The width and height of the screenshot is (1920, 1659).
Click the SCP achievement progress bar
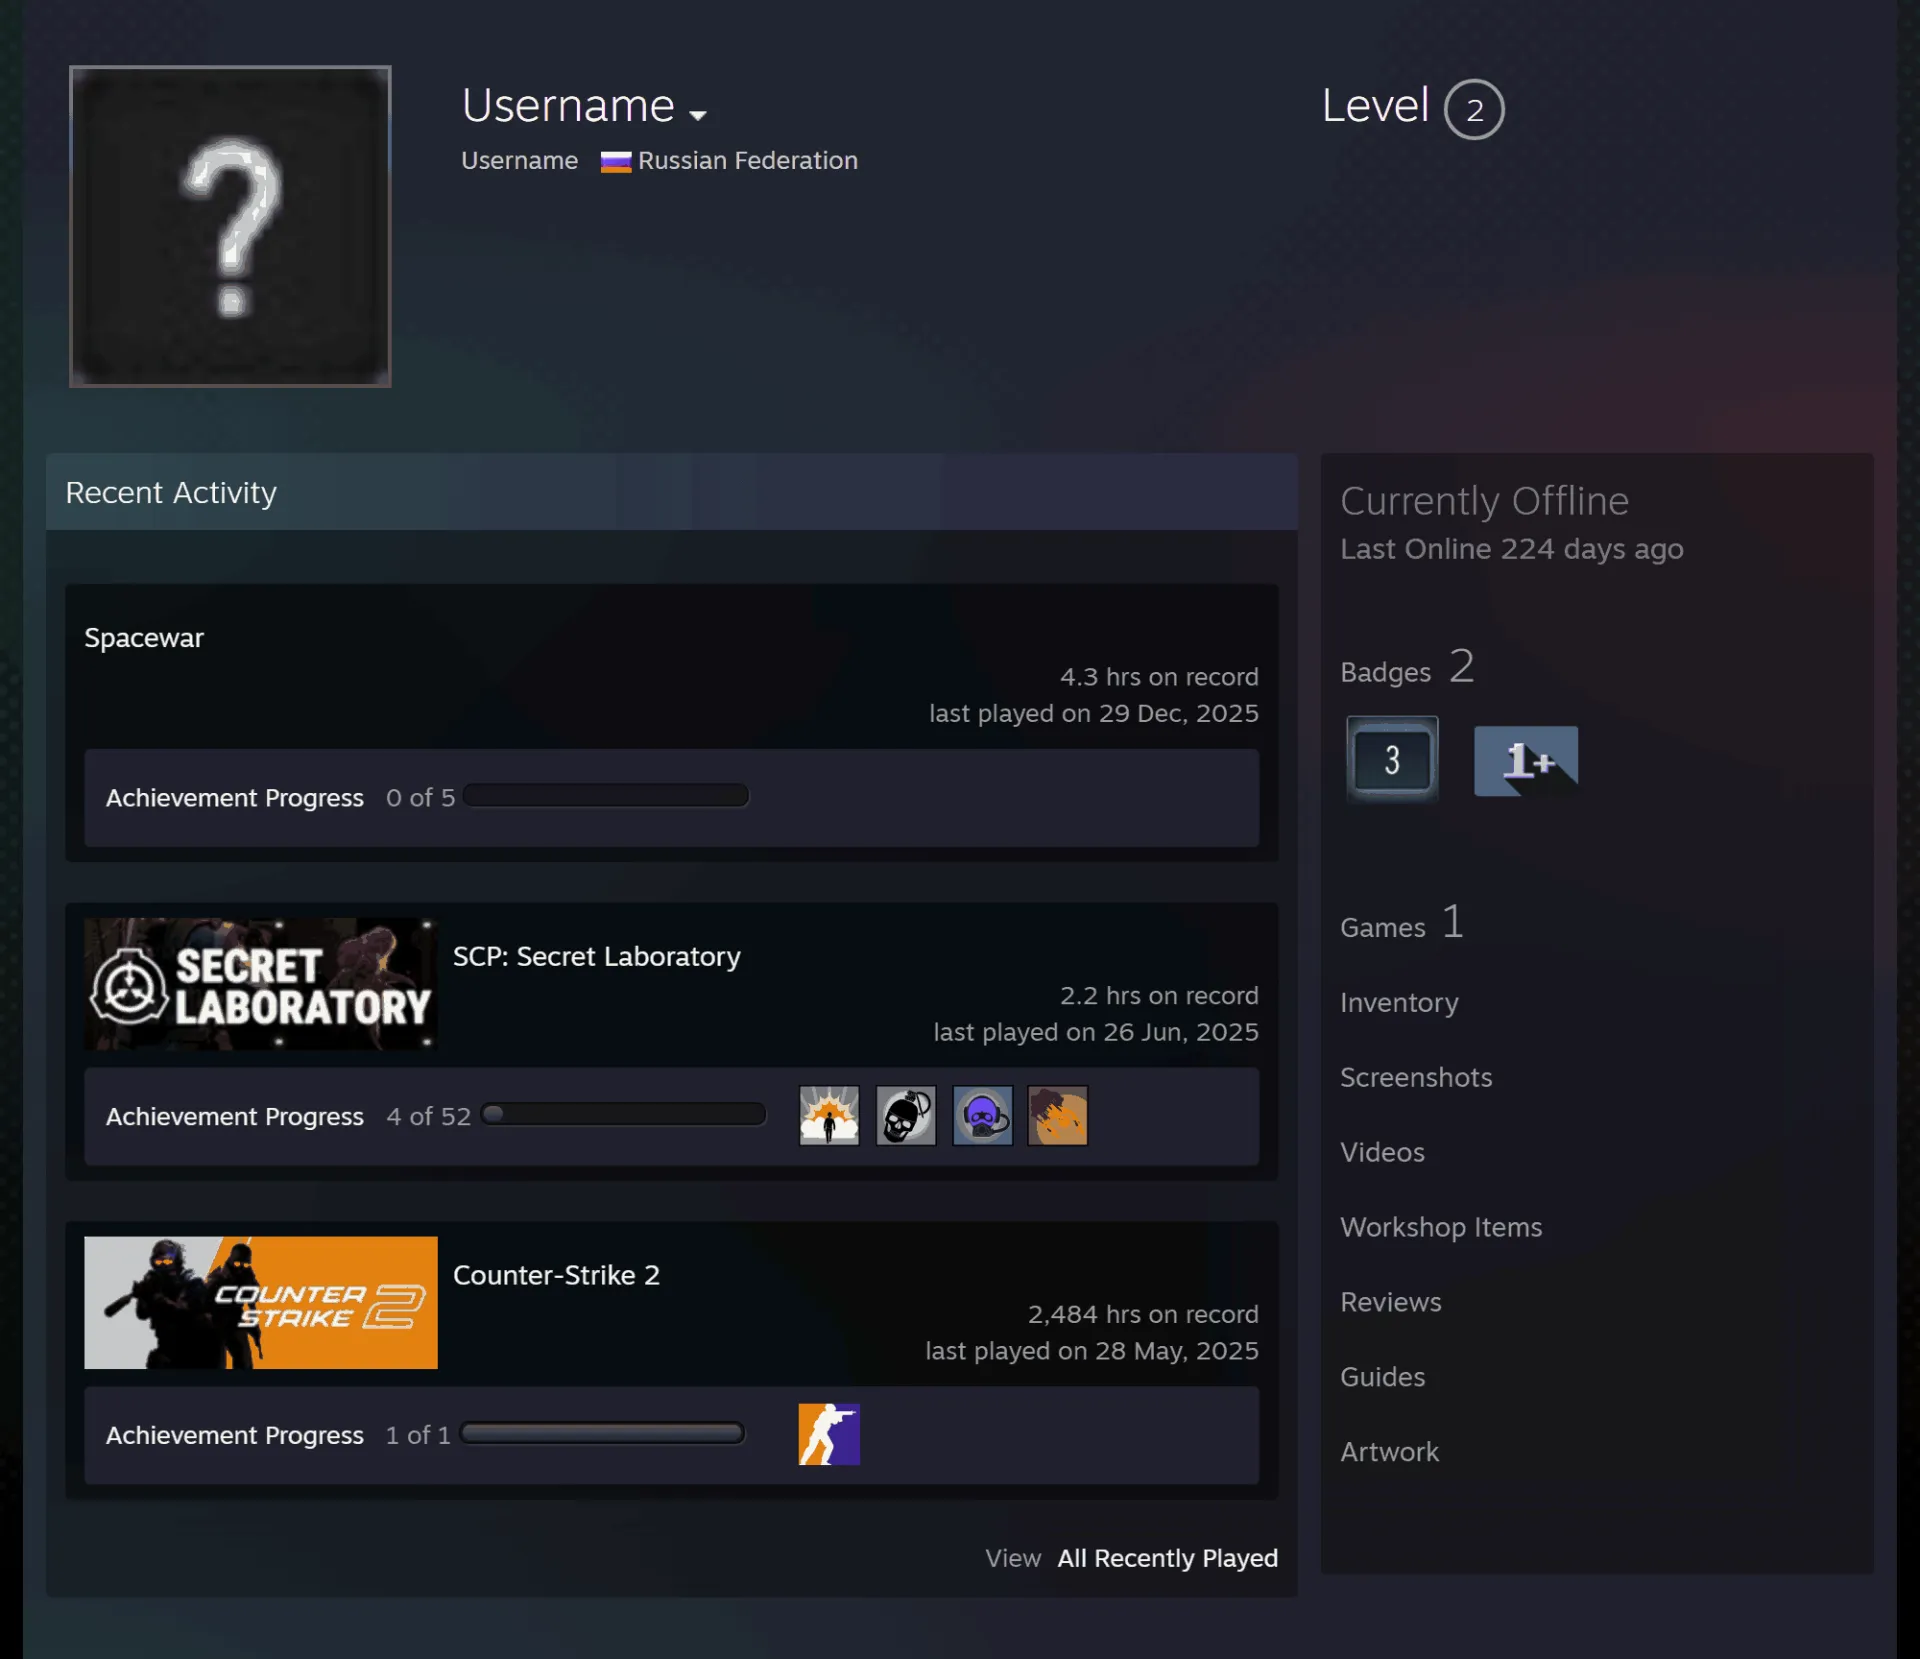(x=623, y=1114)
